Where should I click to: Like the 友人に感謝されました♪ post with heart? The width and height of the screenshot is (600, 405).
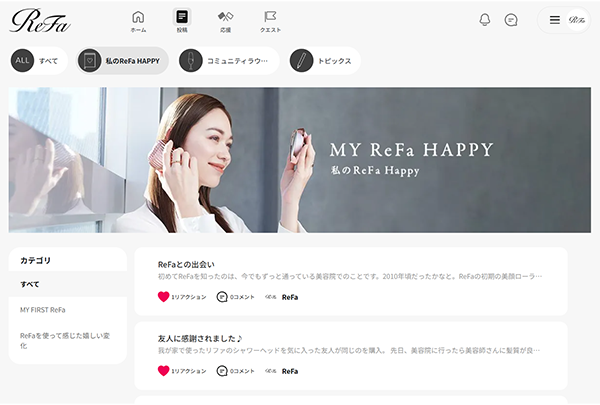[x=163, y=371]
